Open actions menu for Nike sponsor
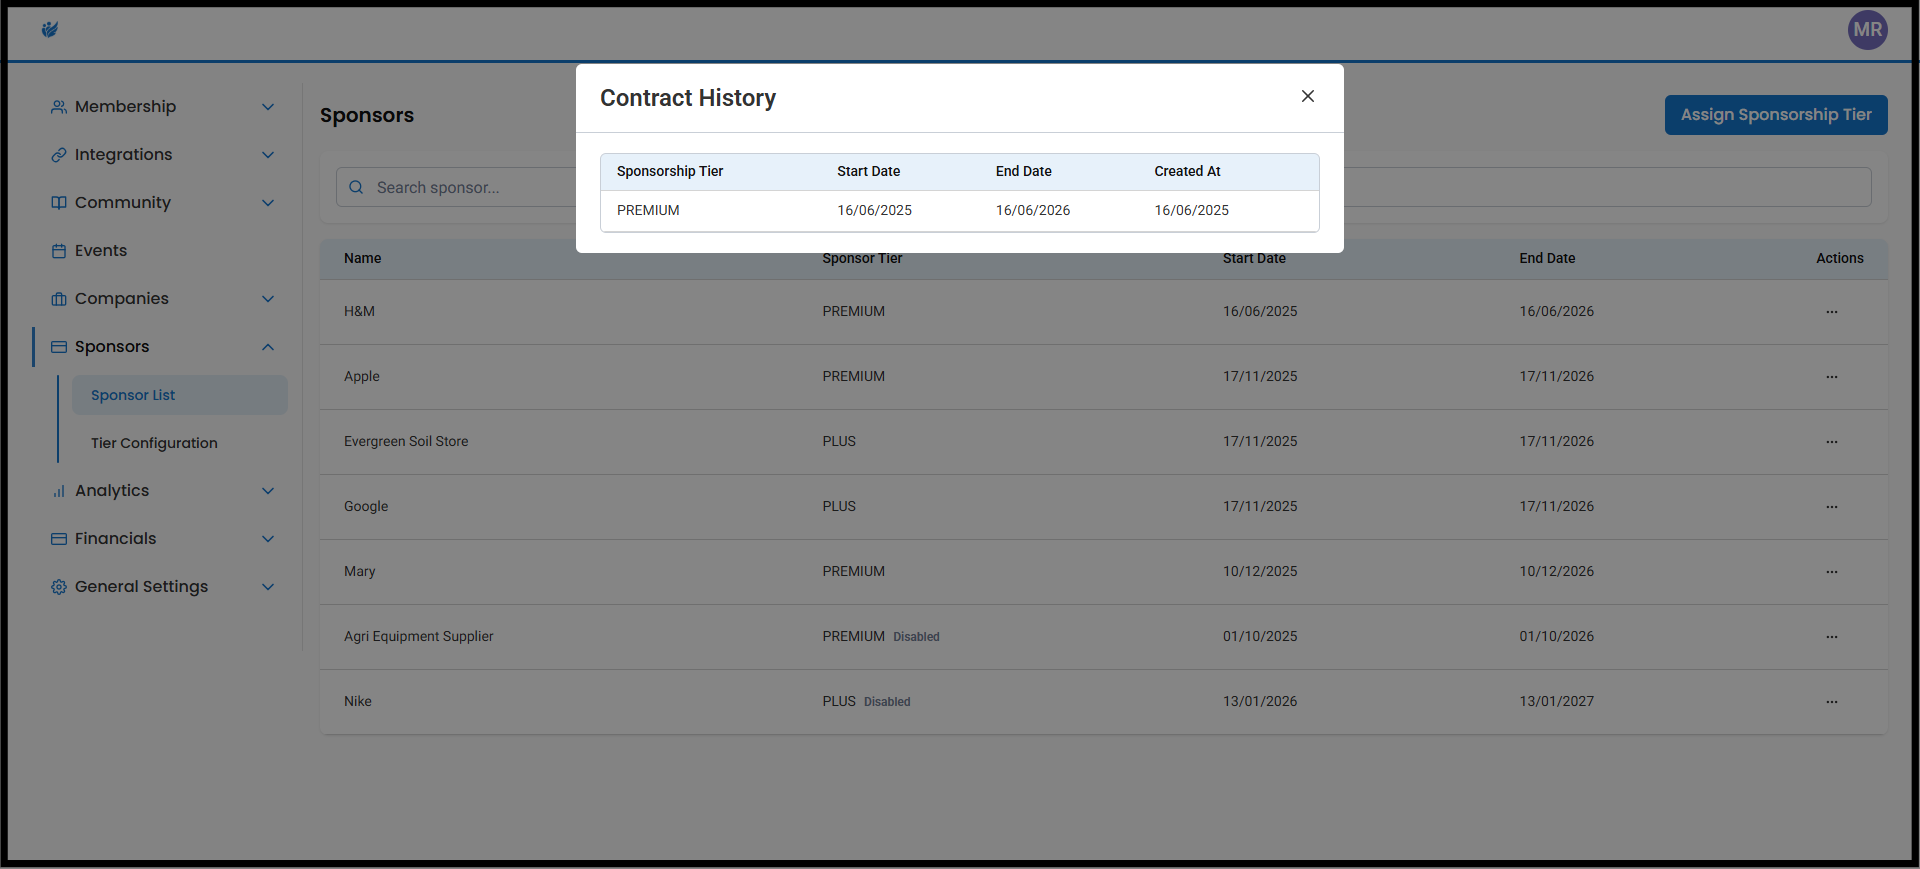Viewport: 1920px width, 869px height. point(1831,702)
